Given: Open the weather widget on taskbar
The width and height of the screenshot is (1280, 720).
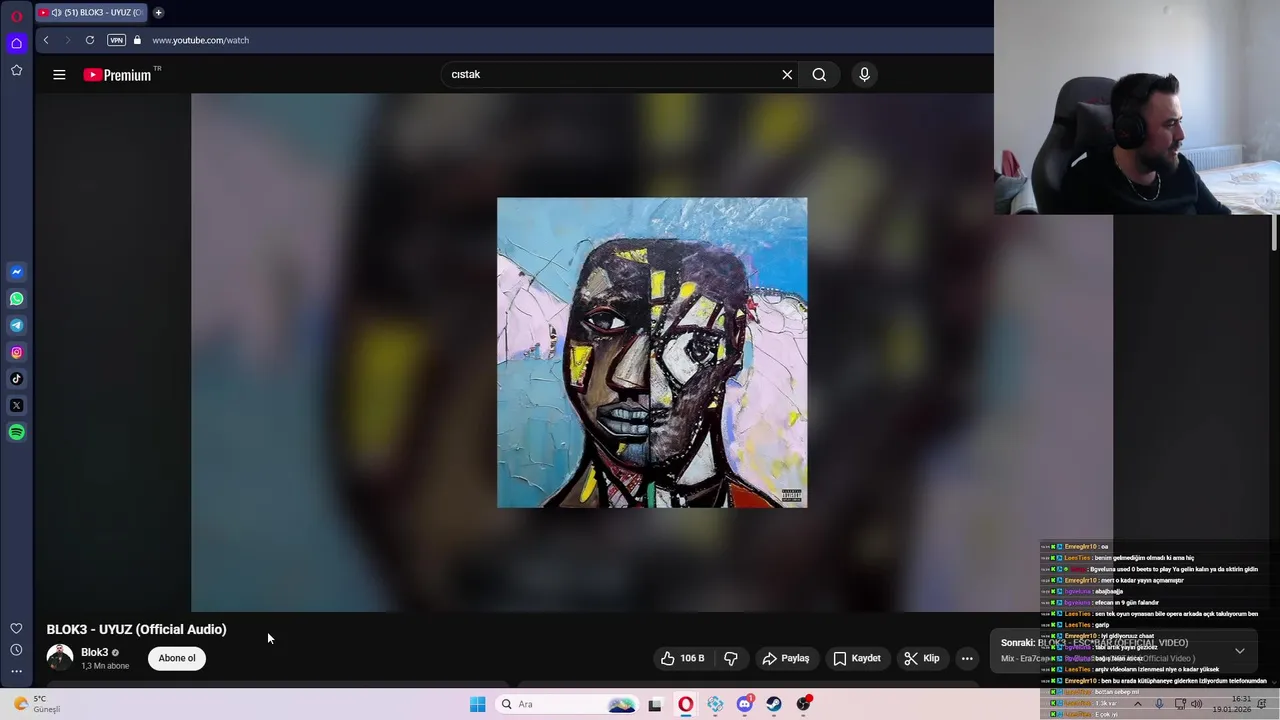Looking at the screenshot, I should (x=36, y=704).
